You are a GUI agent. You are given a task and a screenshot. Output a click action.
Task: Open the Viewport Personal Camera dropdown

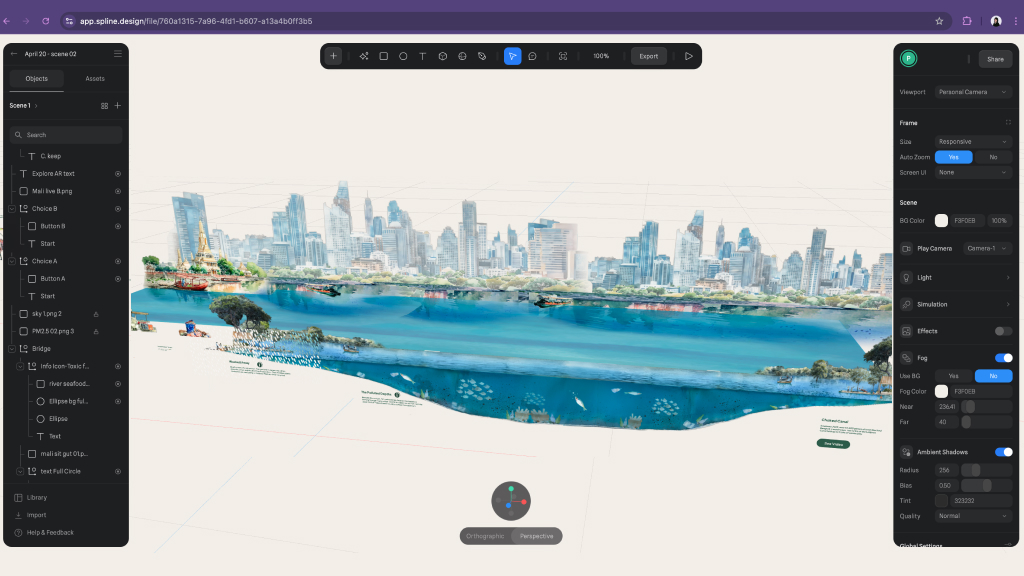[x=973, y=92]
